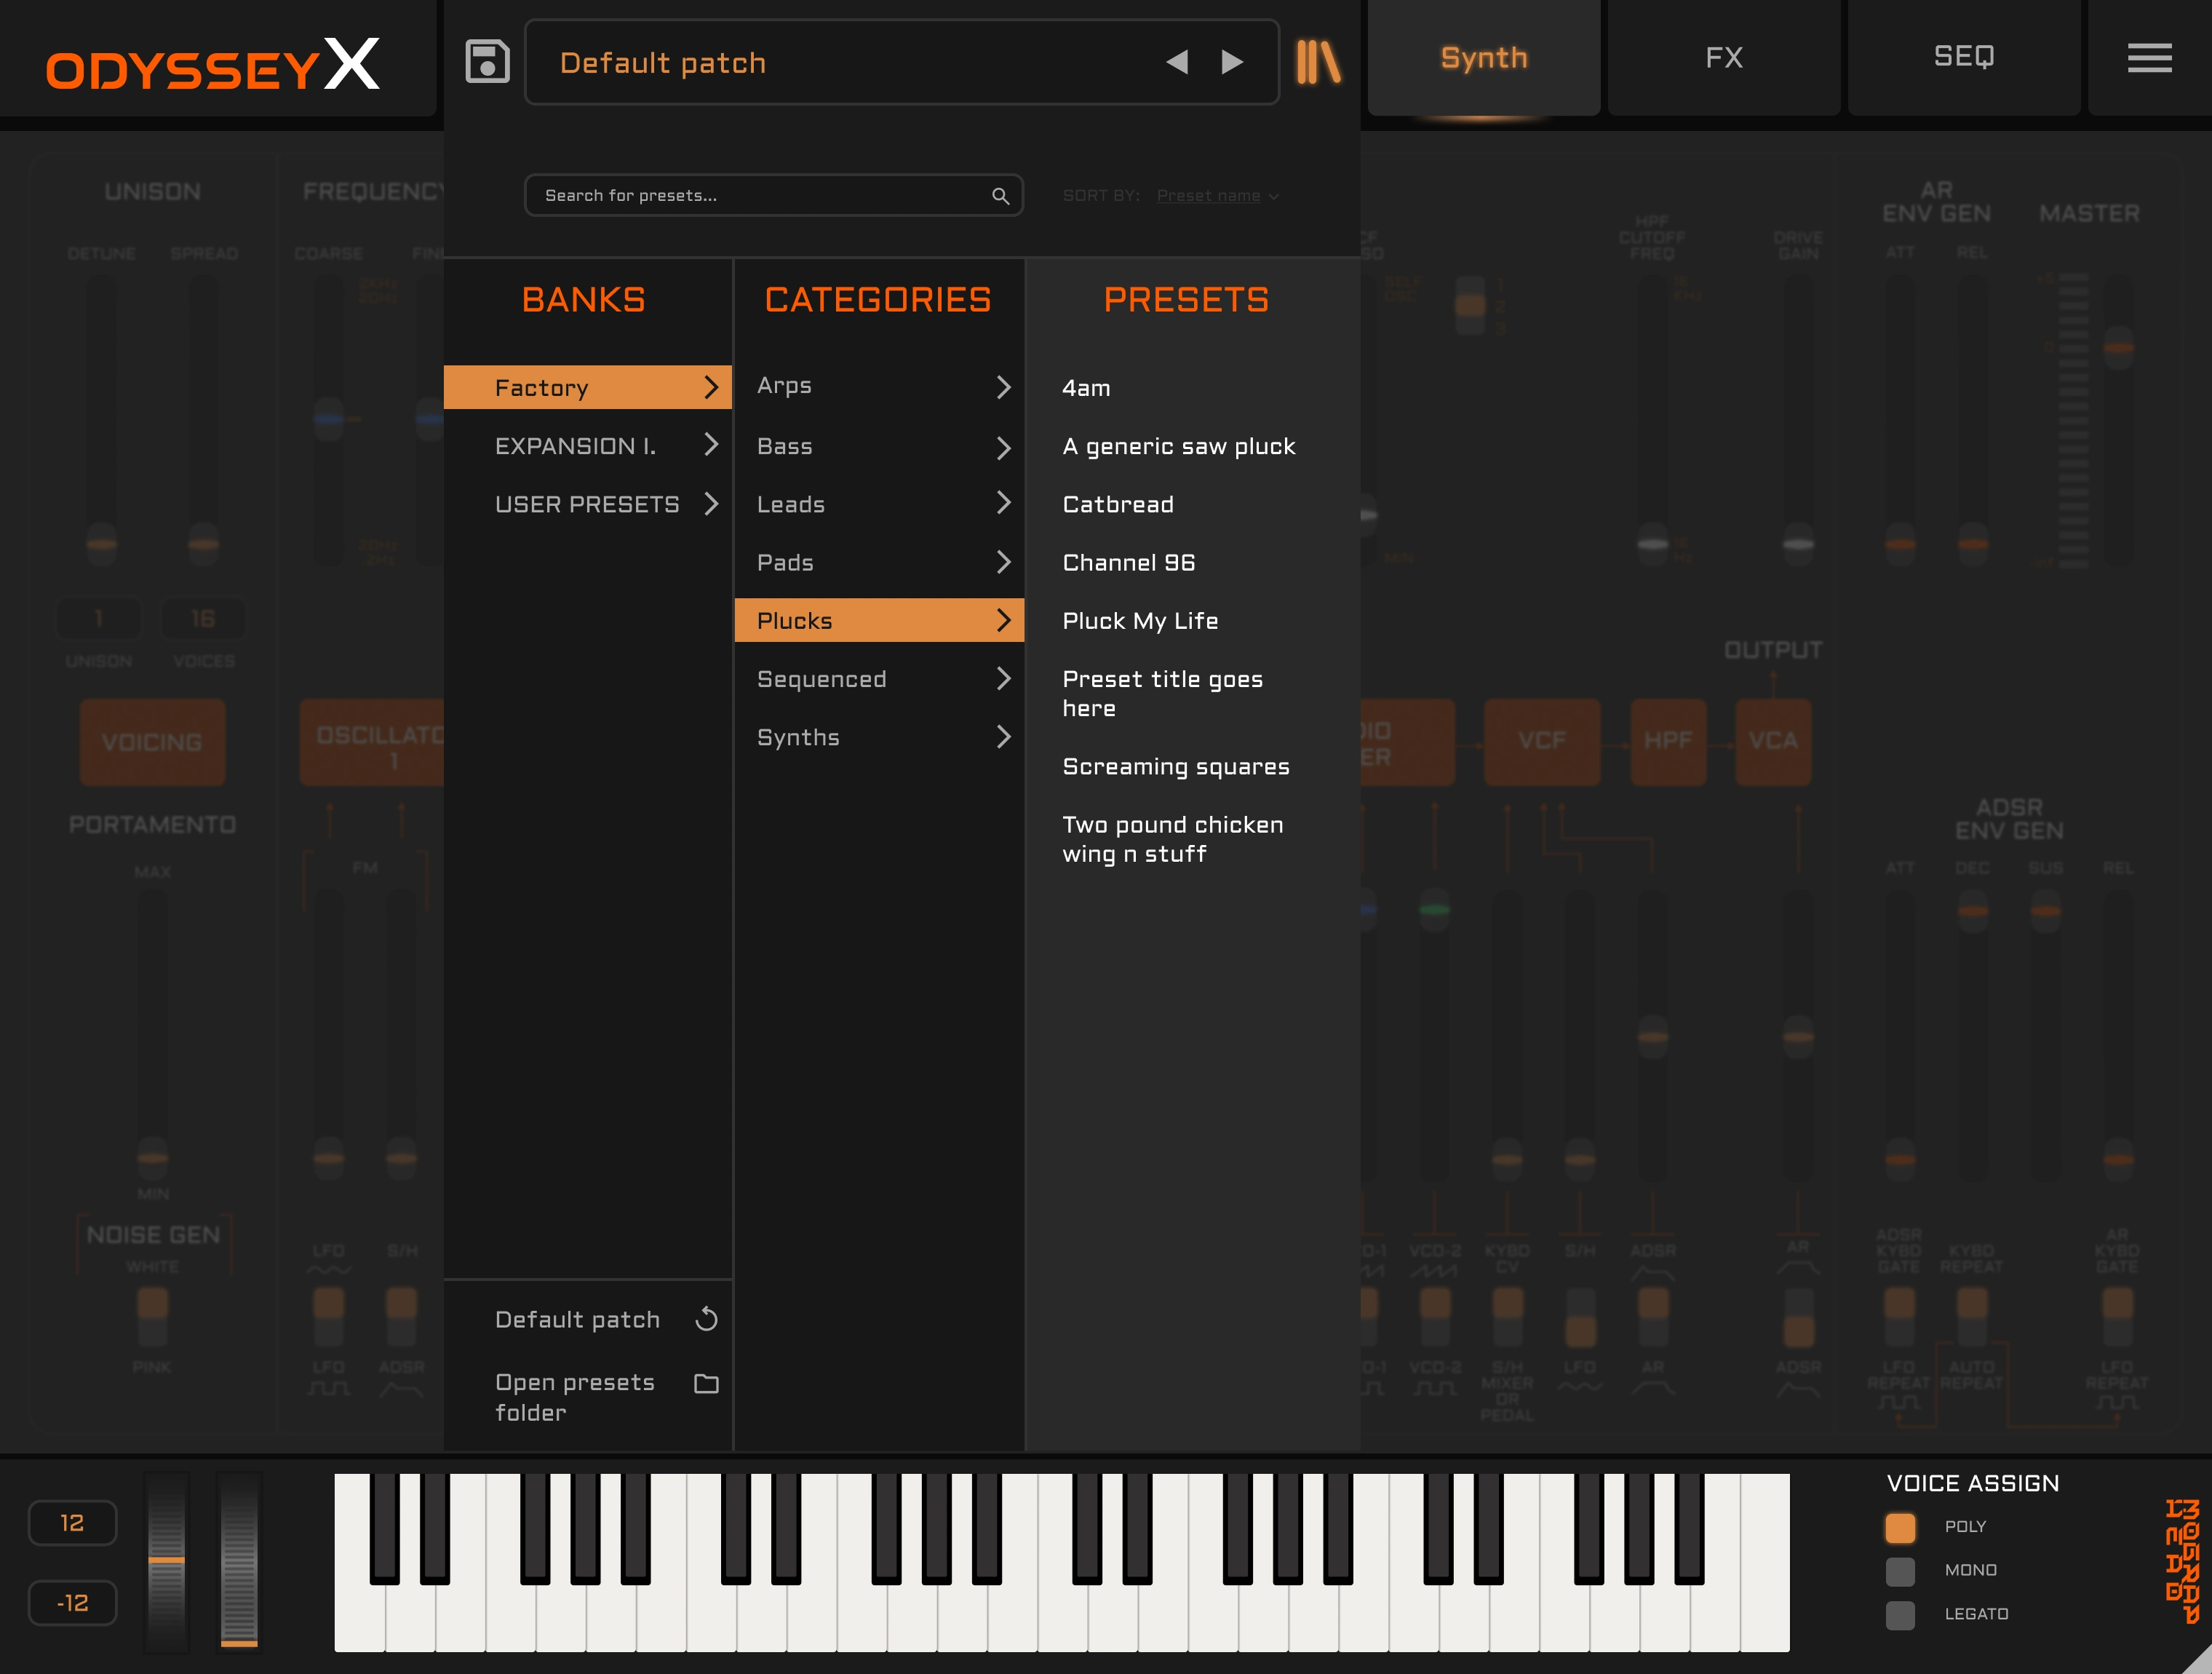Screen dimensions: 2212x1674
Task: Enable POLY voice assign
Action: click(x=1900, y=1526)
